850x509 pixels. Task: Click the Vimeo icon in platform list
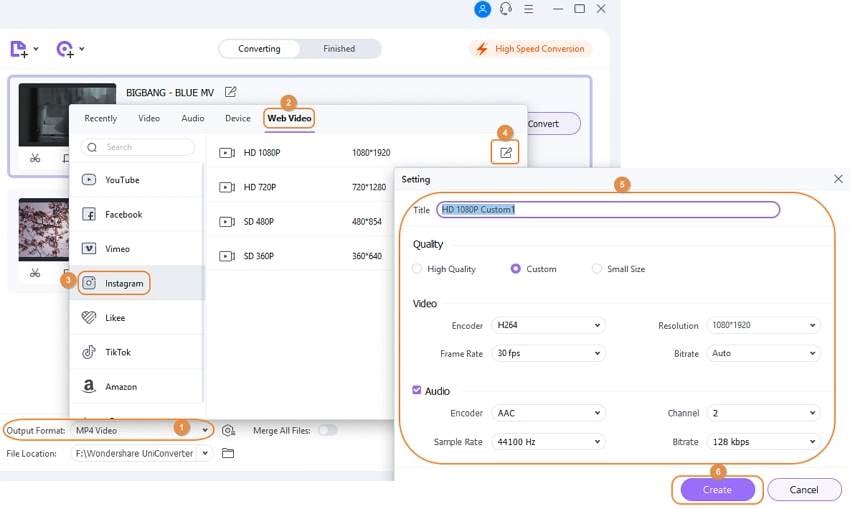point(89,248)
